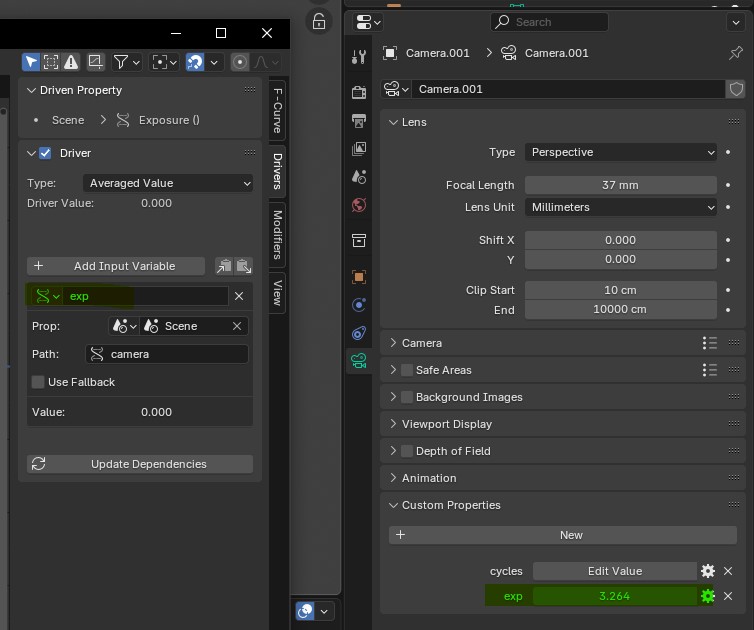Open the snapping options arrow
Viewport: 754px width, 630px height.
click(x=214, y=62)
